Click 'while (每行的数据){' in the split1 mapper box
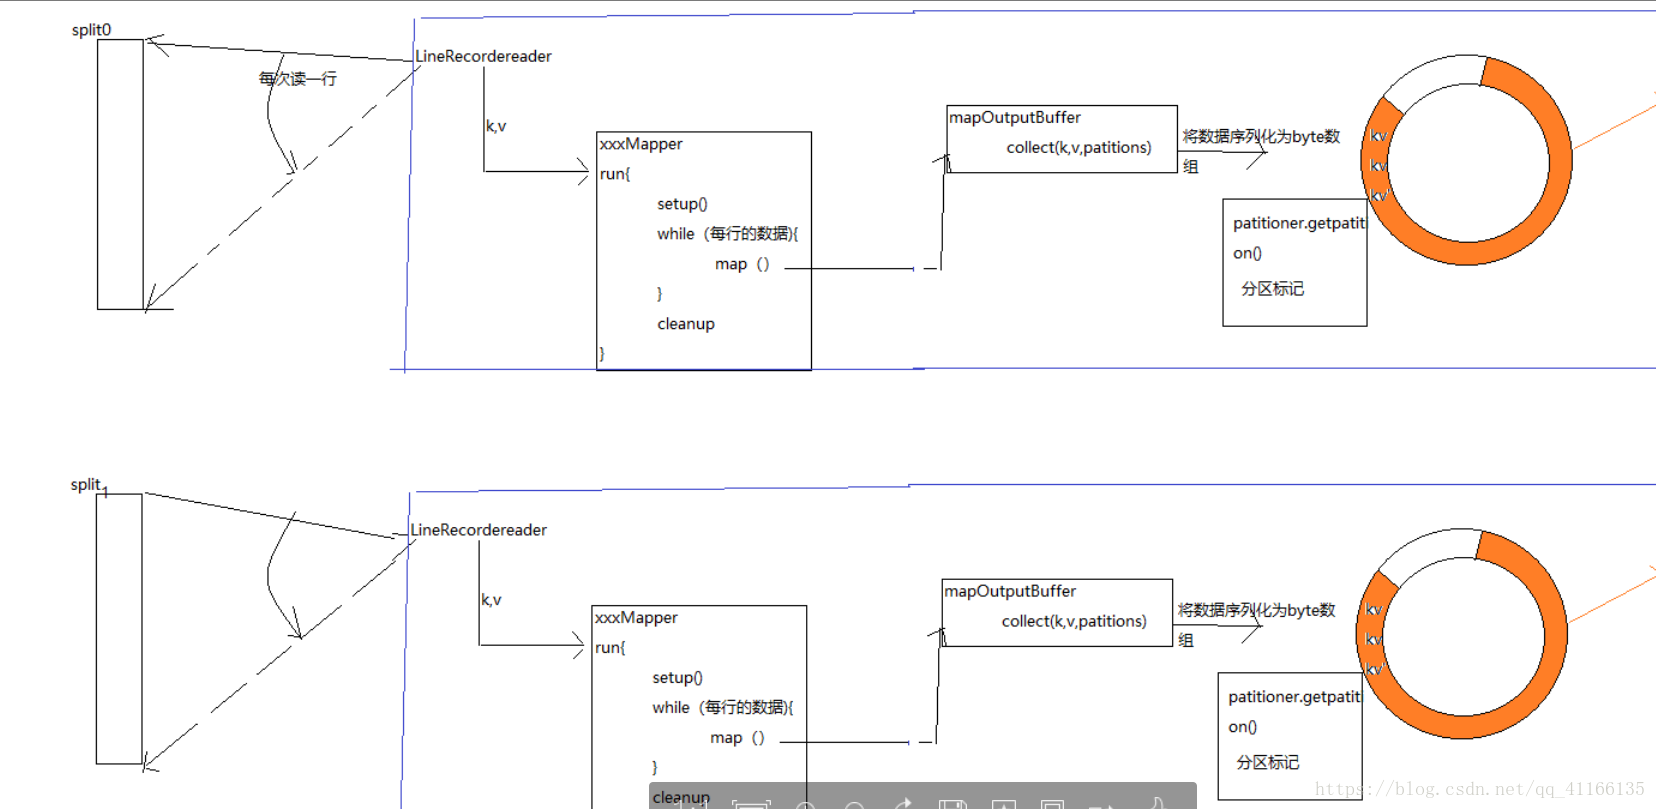1656x809 pixels. pyautogui.click(x=722, y=708)
